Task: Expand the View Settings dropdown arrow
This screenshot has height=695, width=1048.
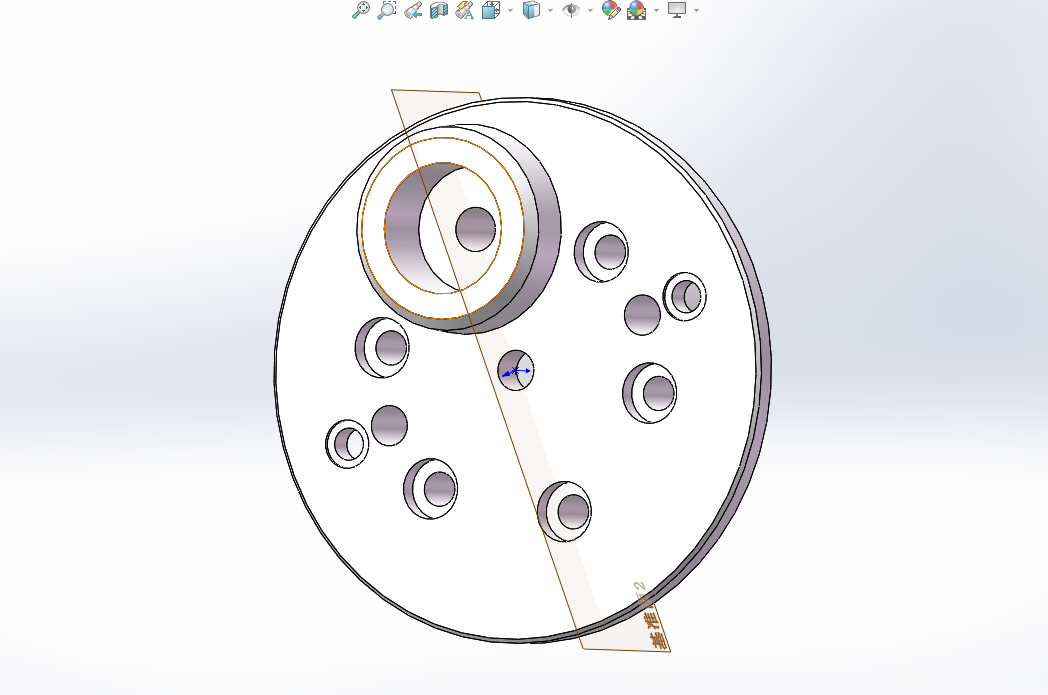Action: [696, 10]
